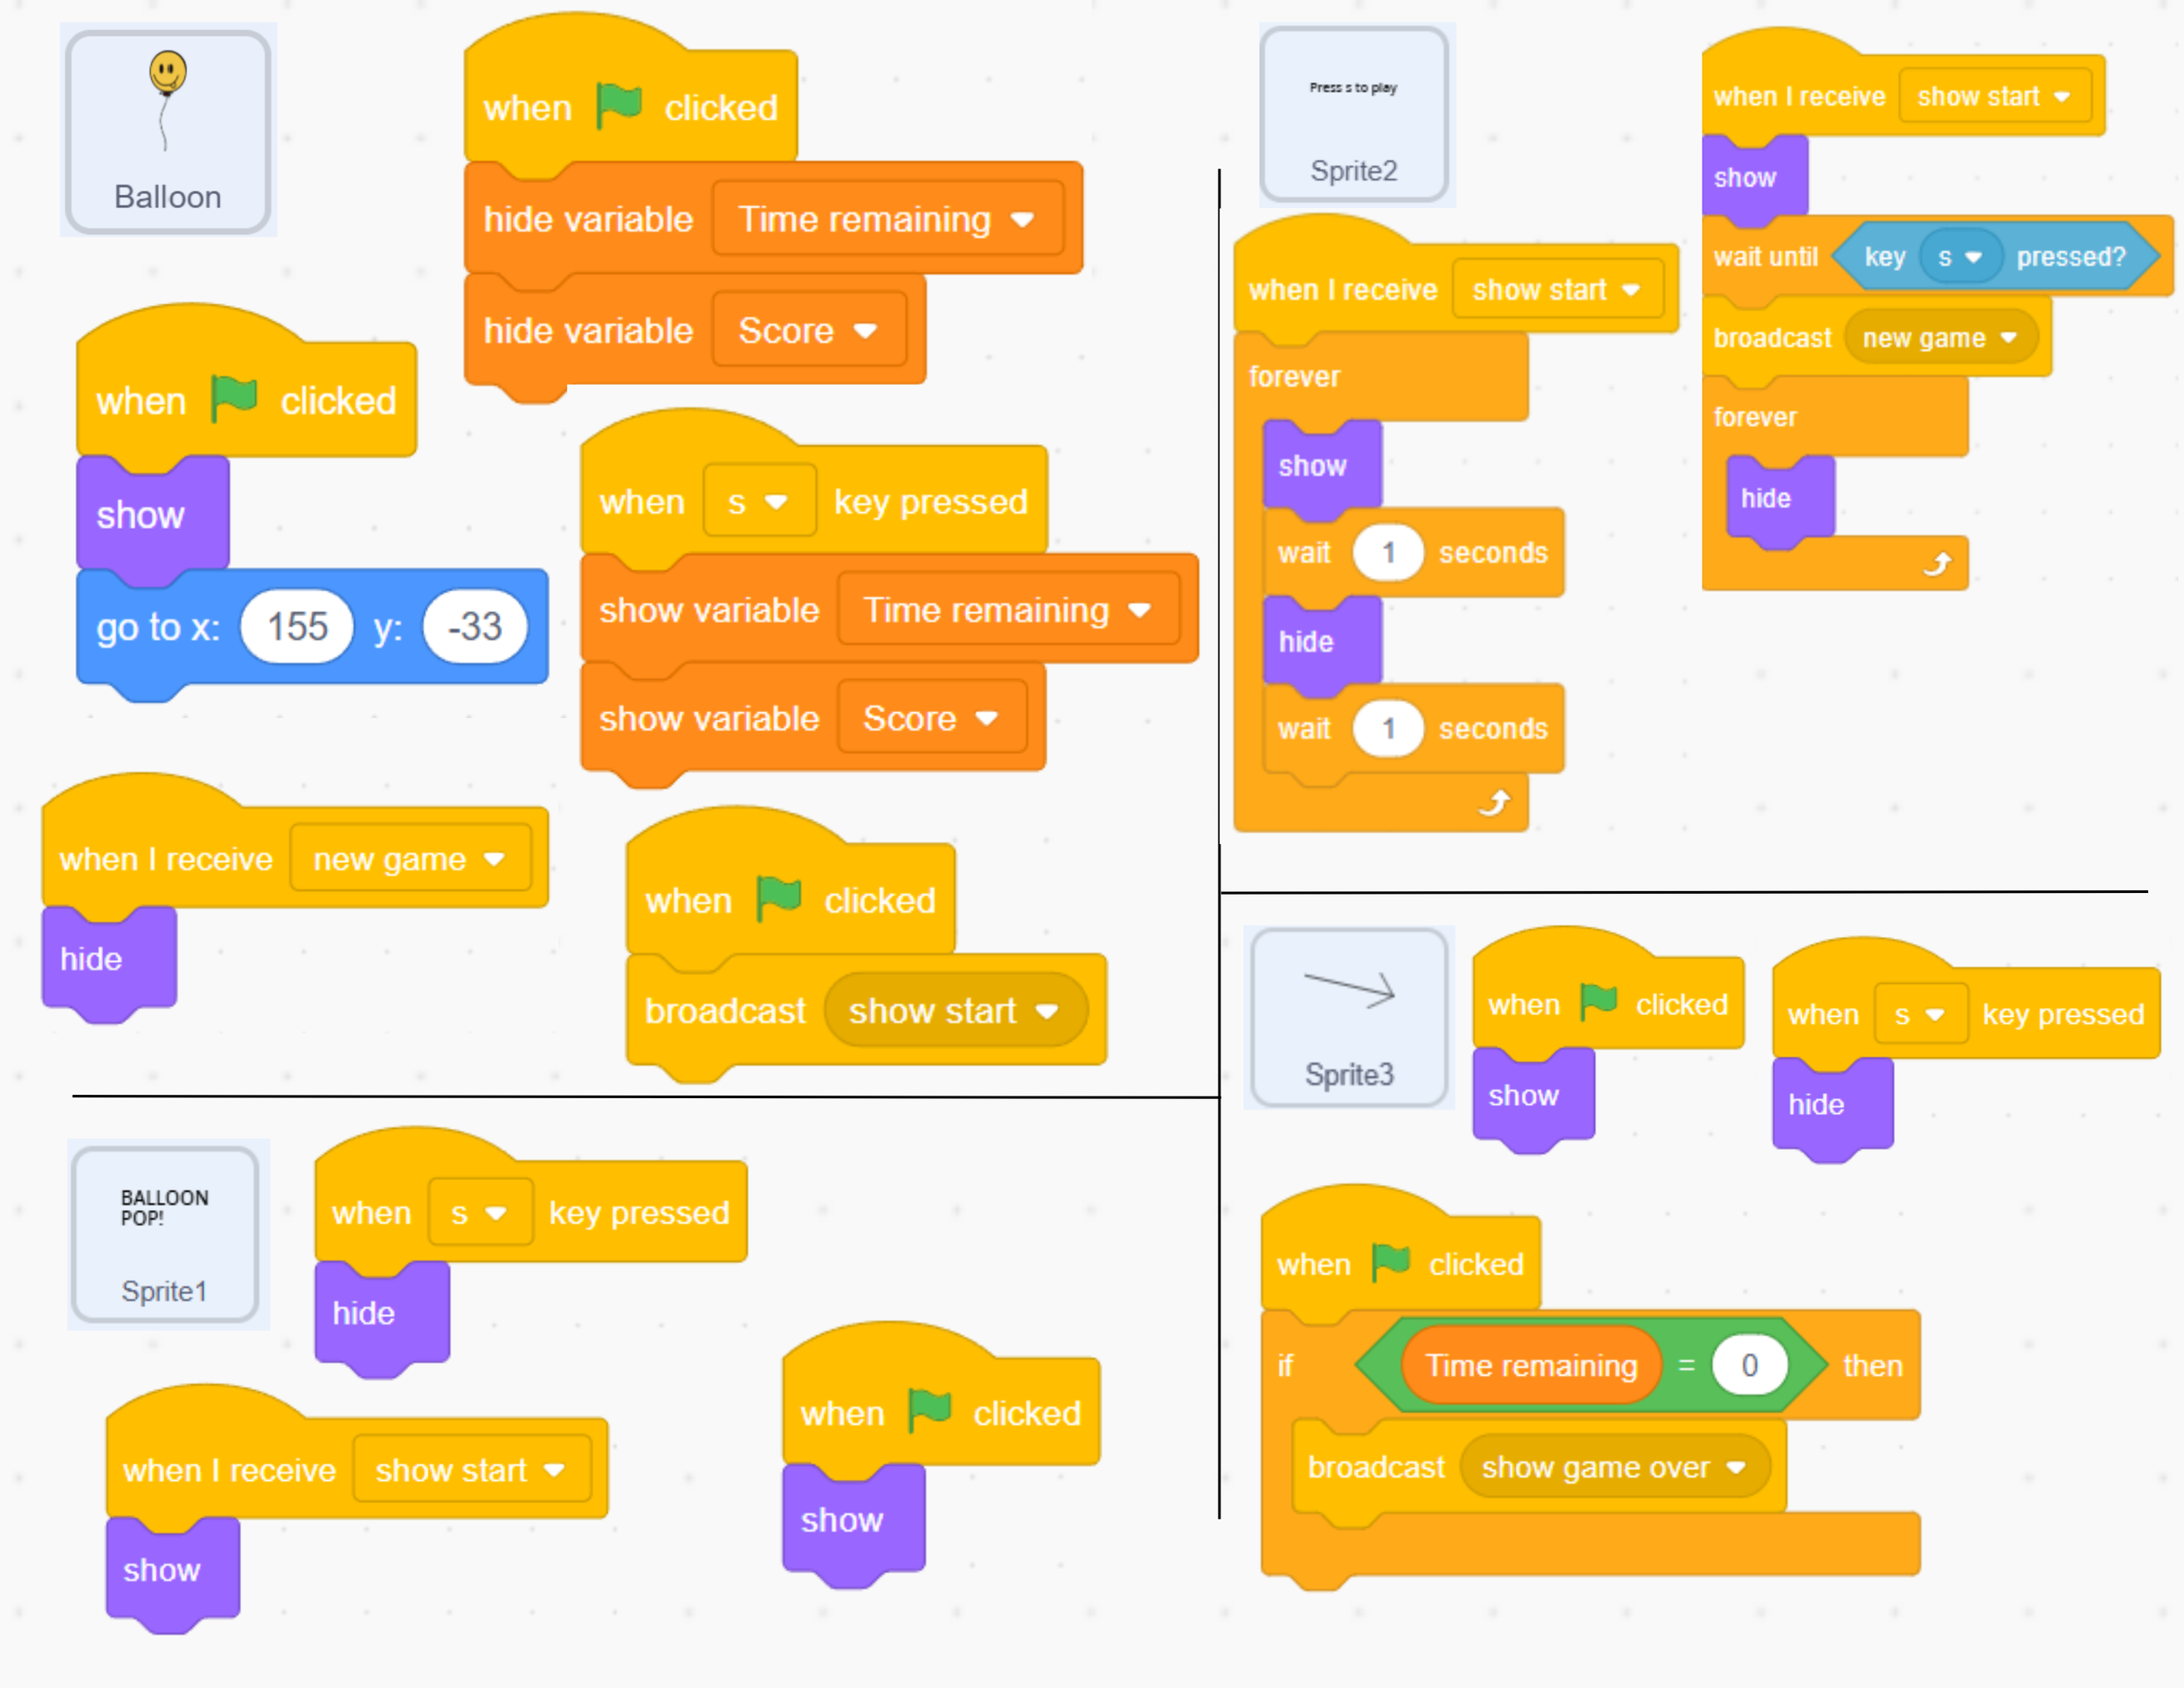
Task: Select the Sprite2 'Press s to play' thumbnail
Action: coord(1353,115)
